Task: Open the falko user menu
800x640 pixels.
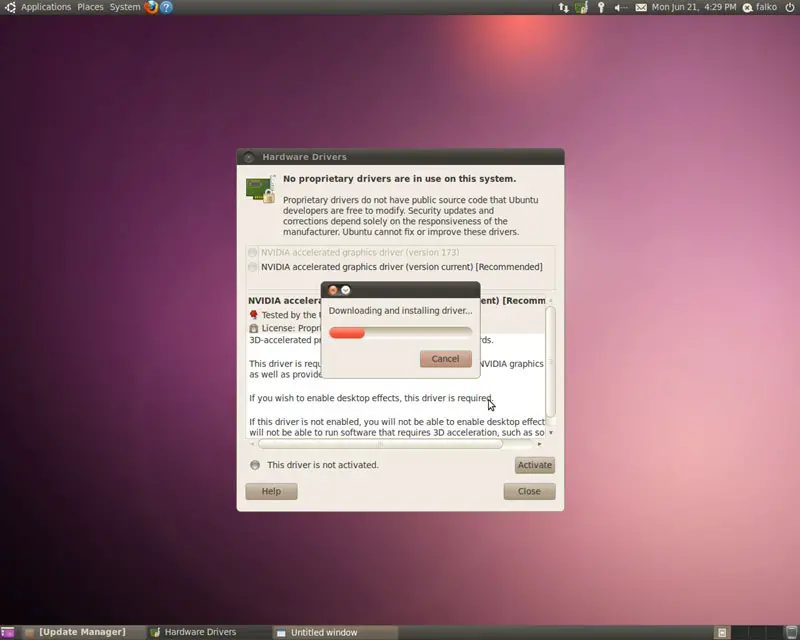Action: tap(760, 7)
